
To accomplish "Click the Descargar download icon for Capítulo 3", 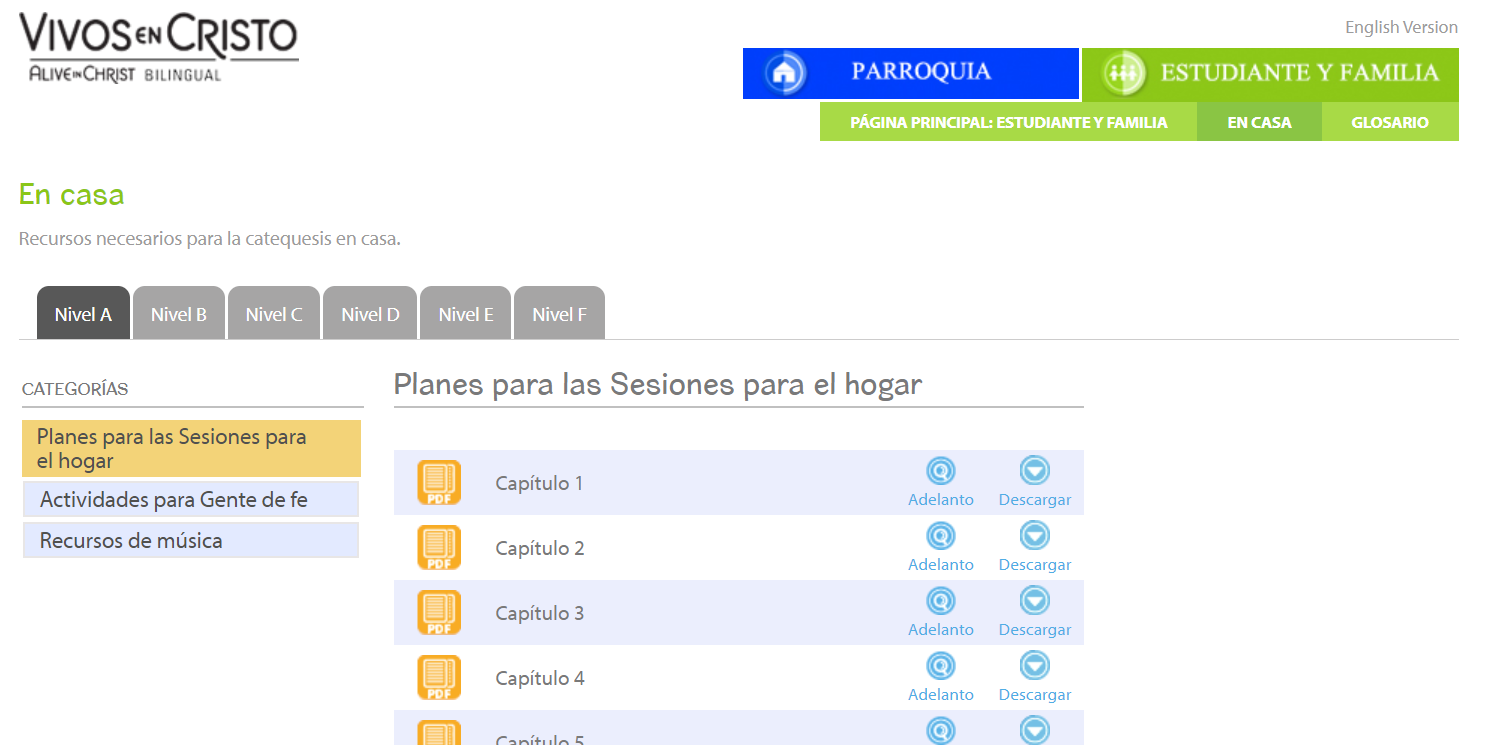I will 1034,601.
